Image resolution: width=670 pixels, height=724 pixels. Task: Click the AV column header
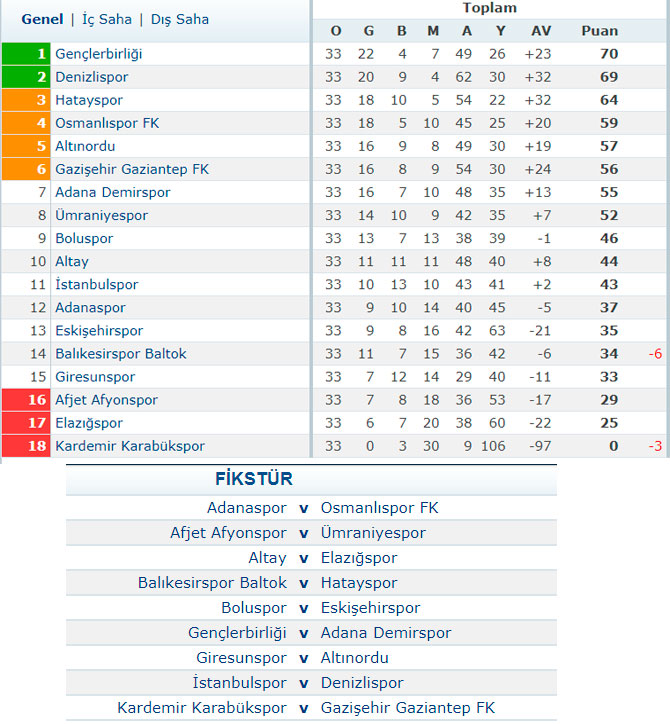pos(541,31)
